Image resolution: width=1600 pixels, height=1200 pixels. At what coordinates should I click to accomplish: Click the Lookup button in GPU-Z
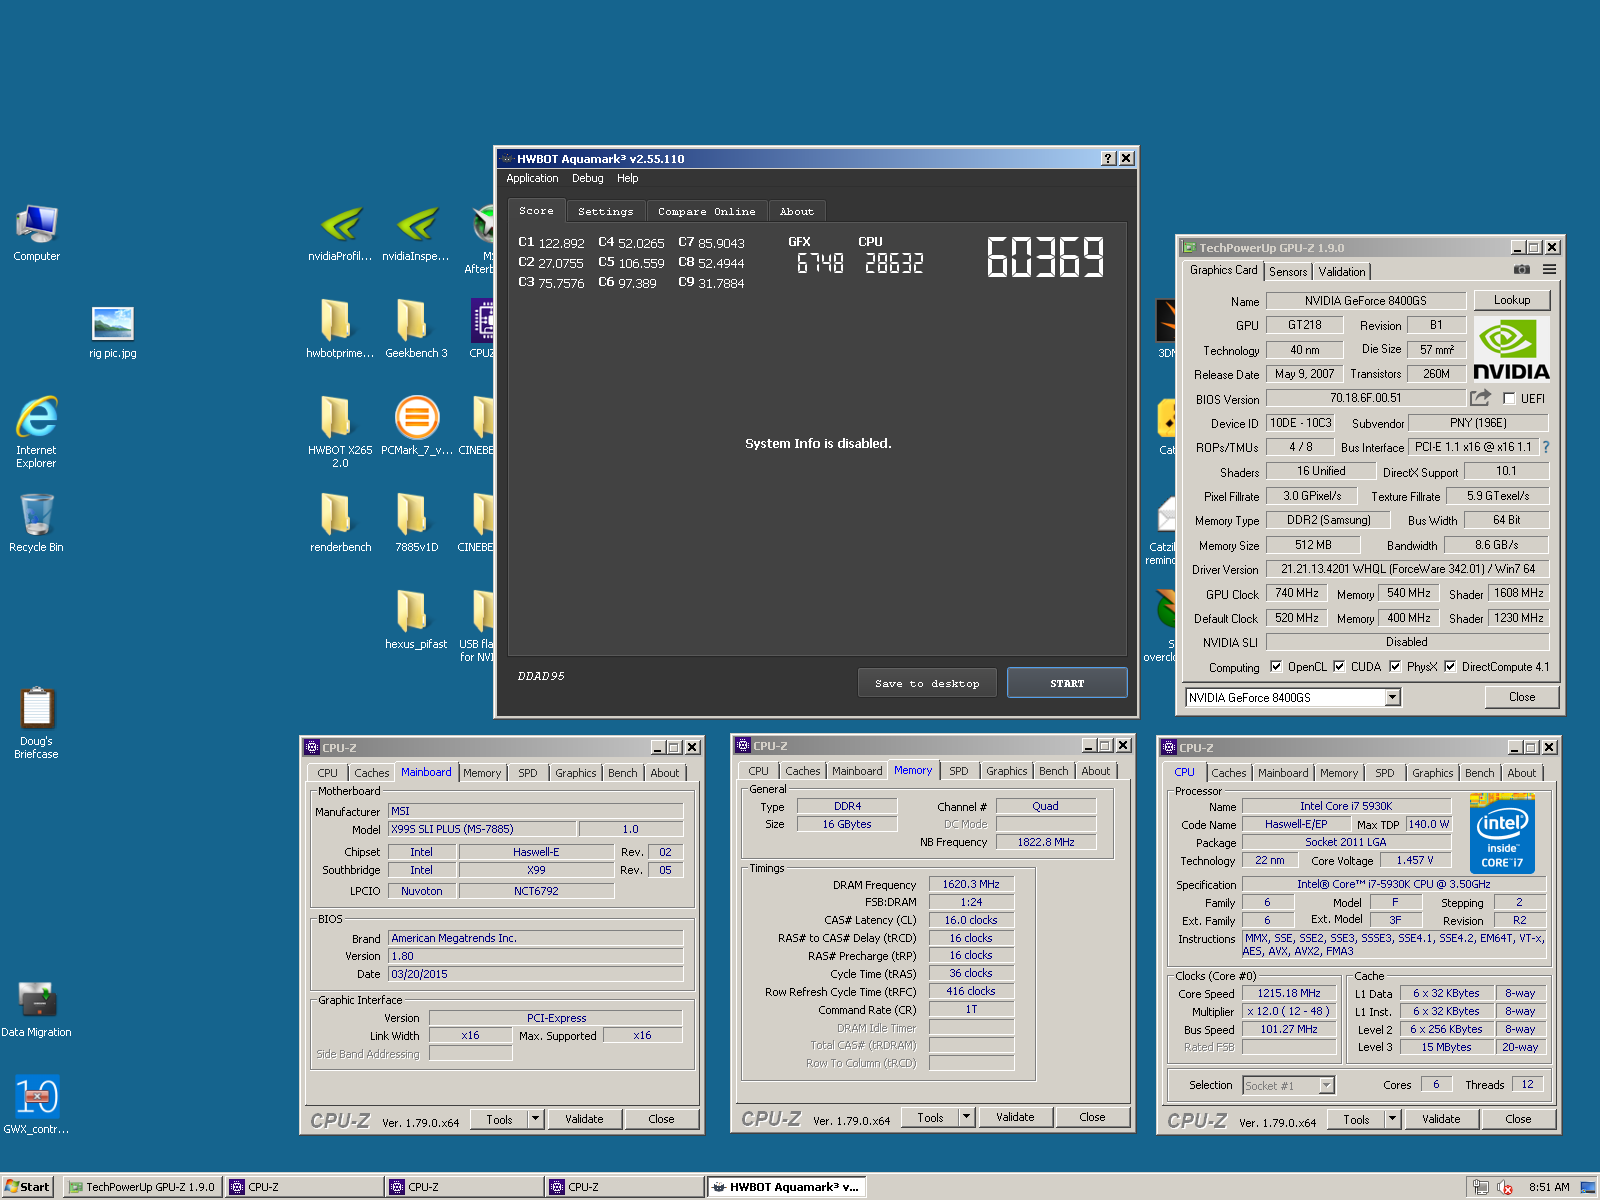click(1512, 300)
